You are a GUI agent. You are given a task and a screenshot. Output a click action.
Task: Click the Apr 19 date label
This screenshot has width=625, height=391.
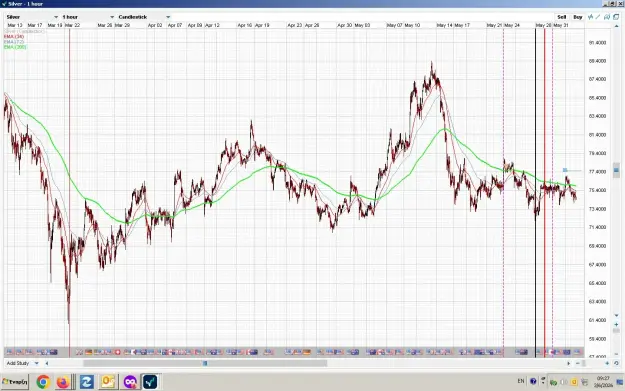tap(262, 25)
